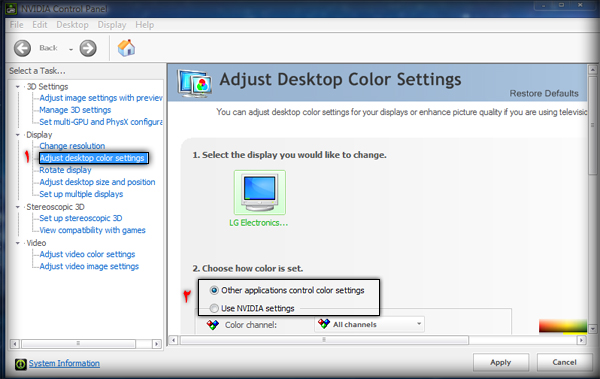The width and height of the screenshot is (600, 379).
Task: Open System Information link
Action: point(64,363)
